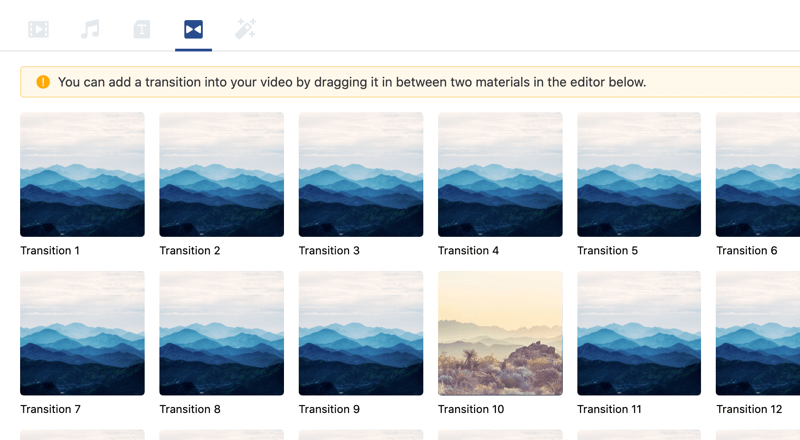Click the 'Transition 8' label
Screen dimensions: 800x440
point(190,409)
